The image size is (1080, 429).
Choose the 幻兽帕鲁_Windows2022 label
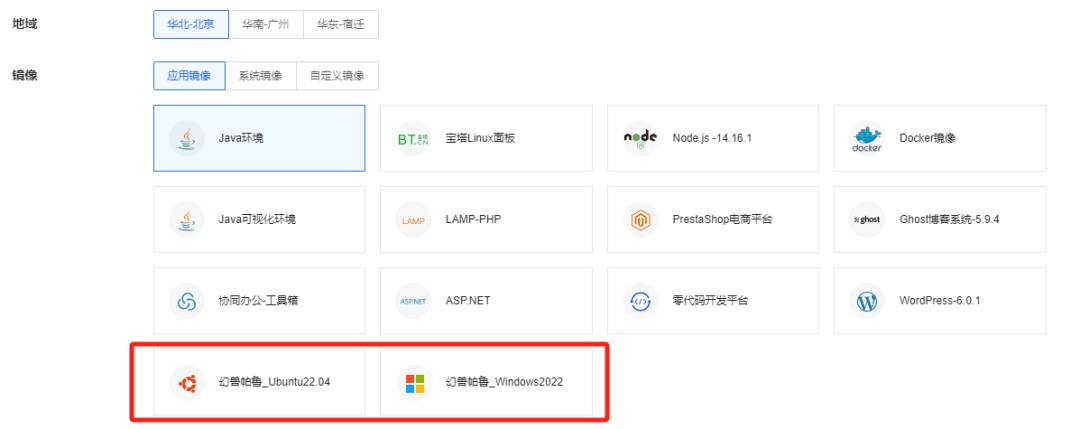pos(504,382)
